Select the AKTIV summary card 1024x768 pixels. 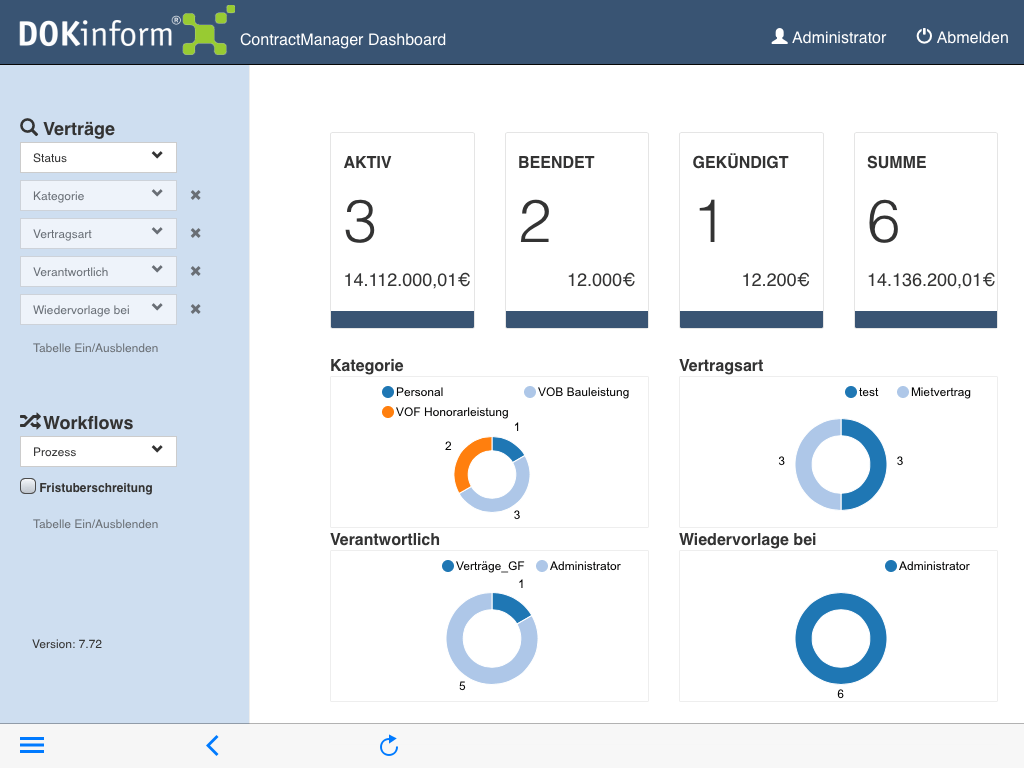(x=402, y=230)
